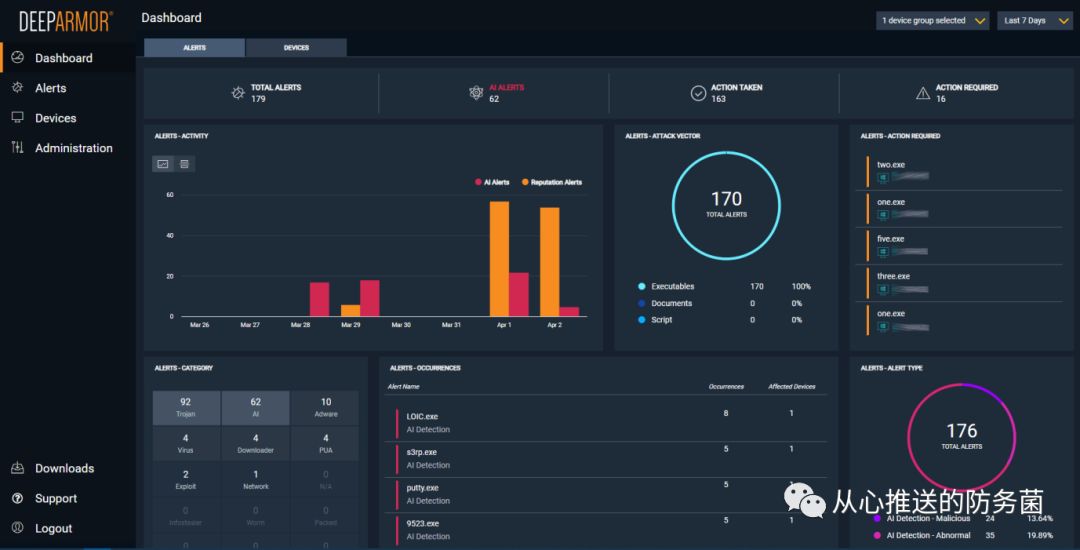Click AI Detection - Malicious legend dot
Viewport: 1080px width, 550px height.
pyautogui.click(x=877, y=518)
